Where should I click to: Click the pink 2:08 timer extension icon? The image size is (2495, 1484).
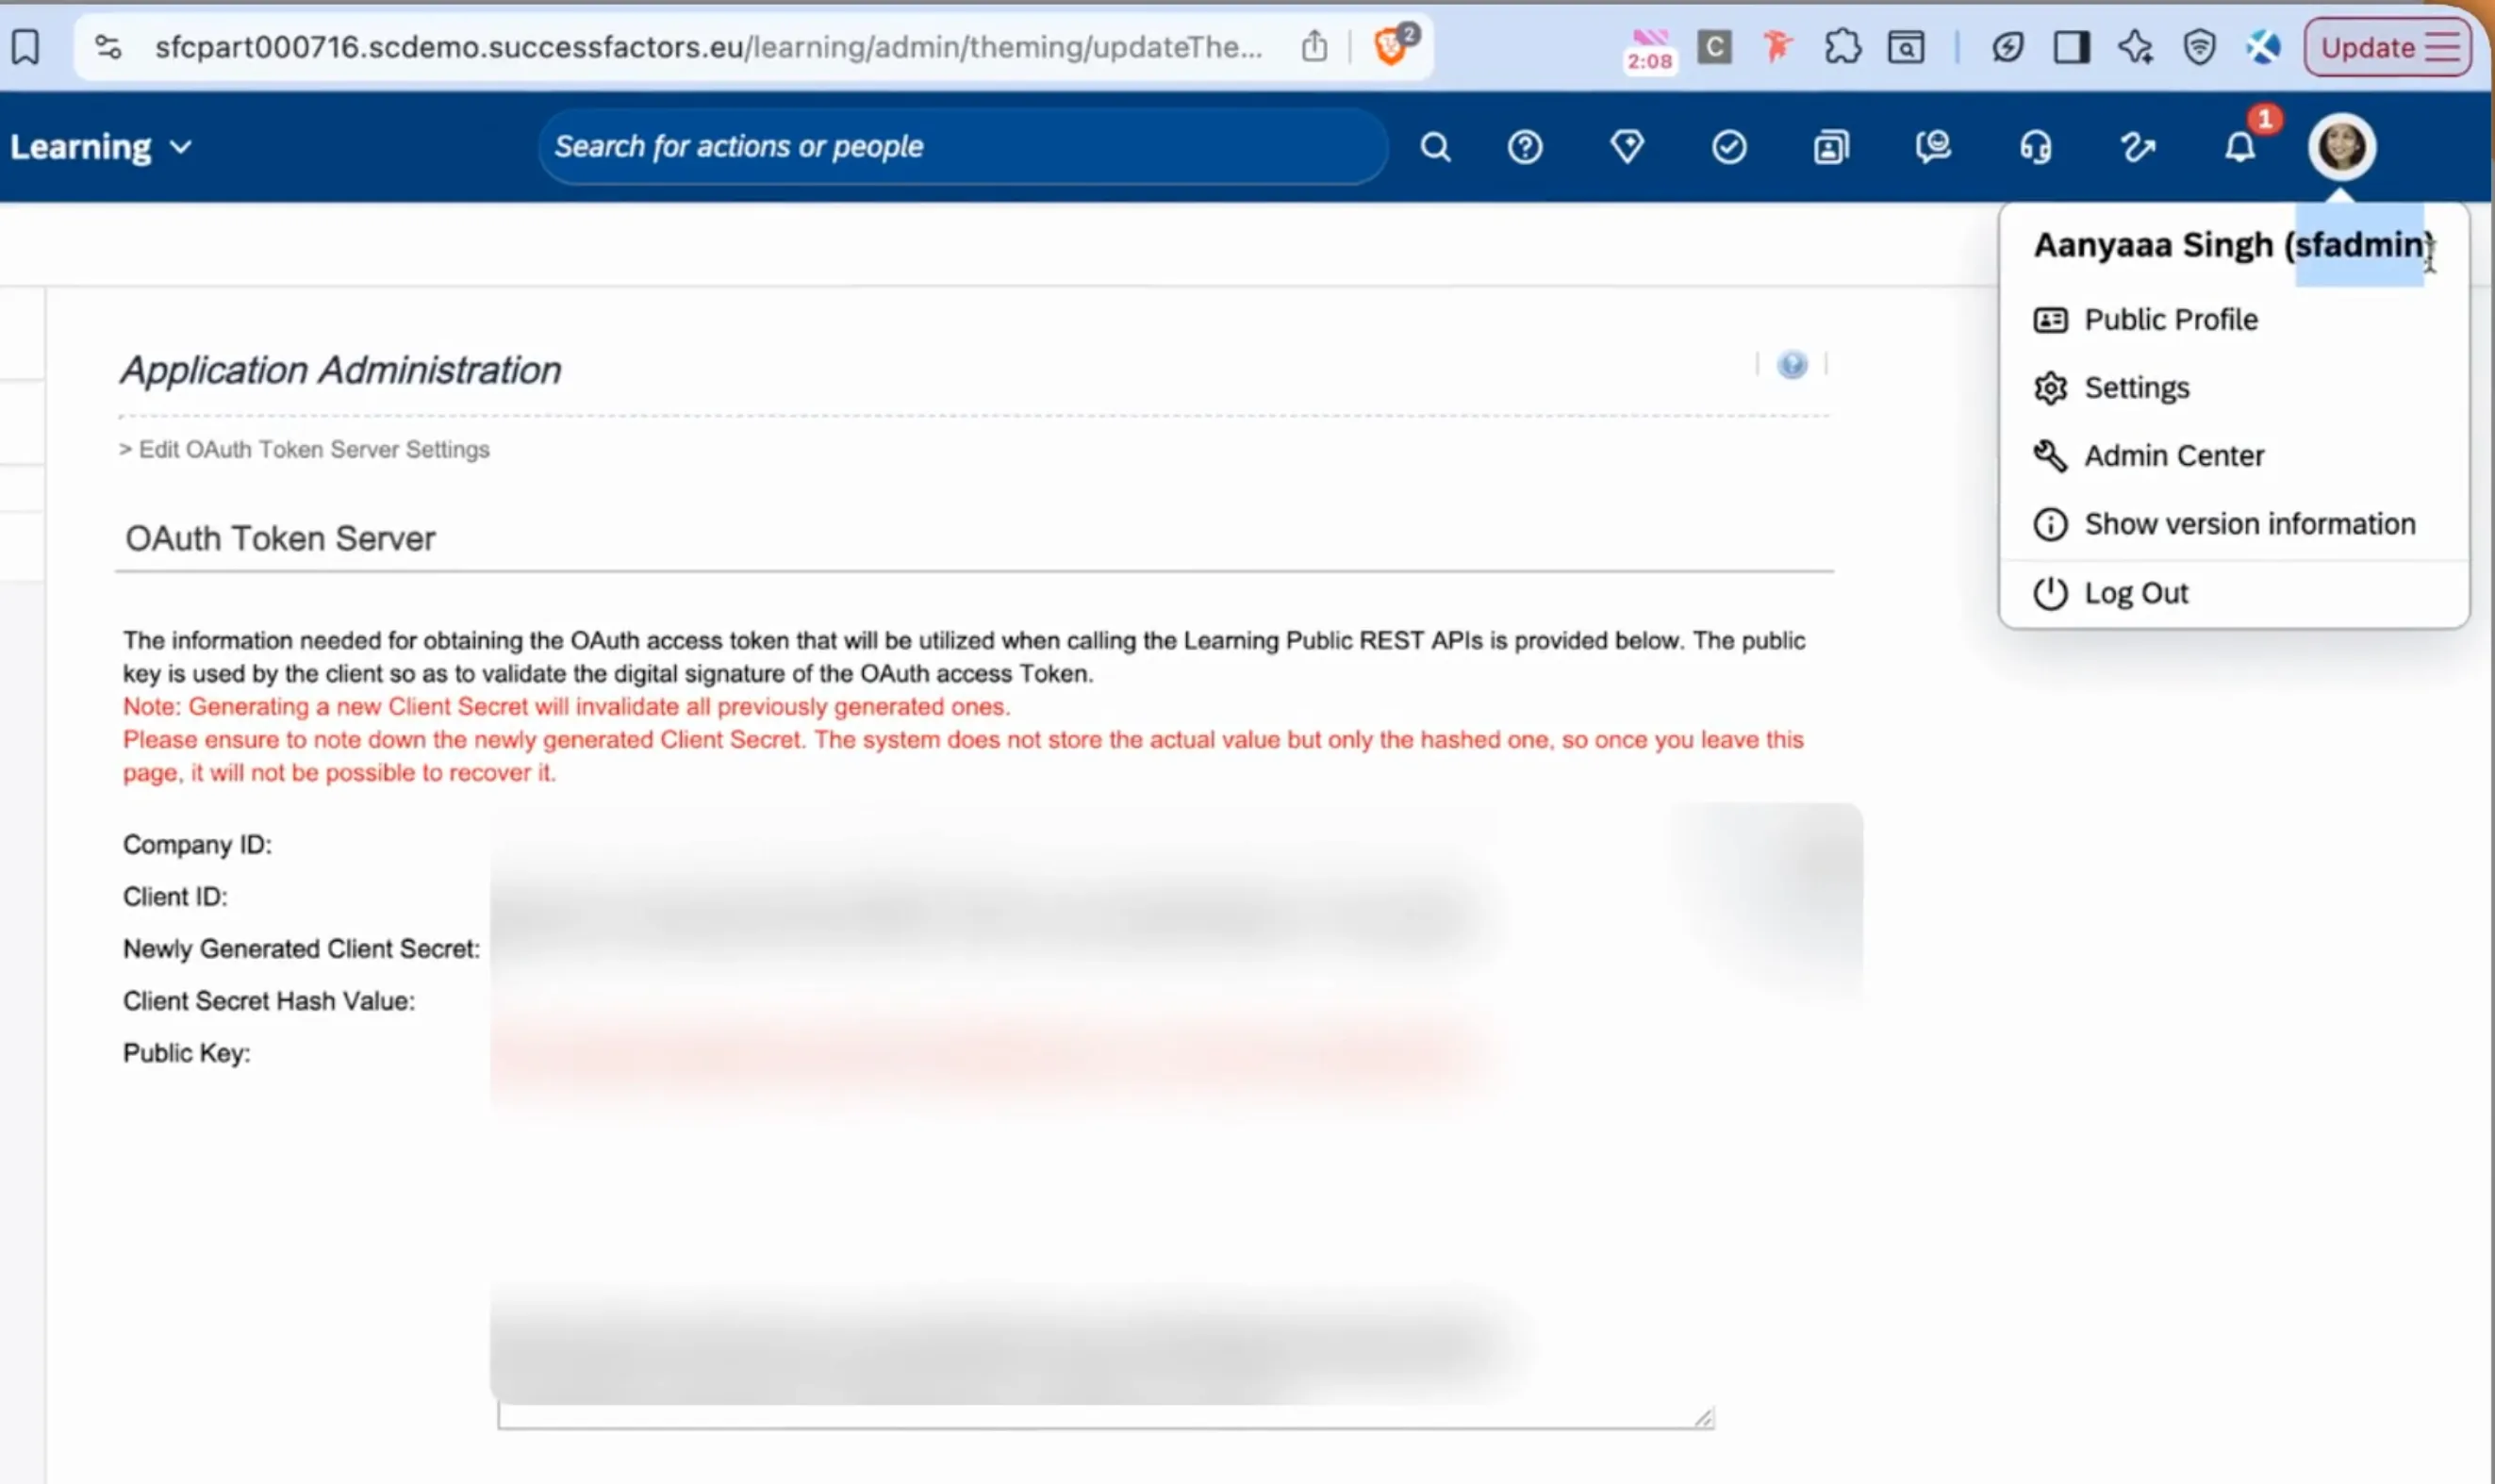(x=1650, y=48)
